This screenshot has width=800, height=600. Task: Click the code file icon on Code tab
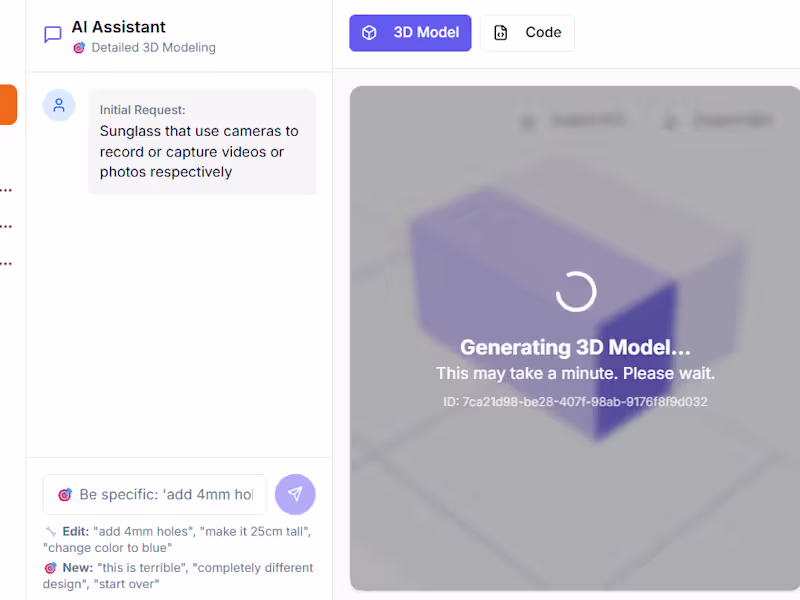click(x=501, y=33)
